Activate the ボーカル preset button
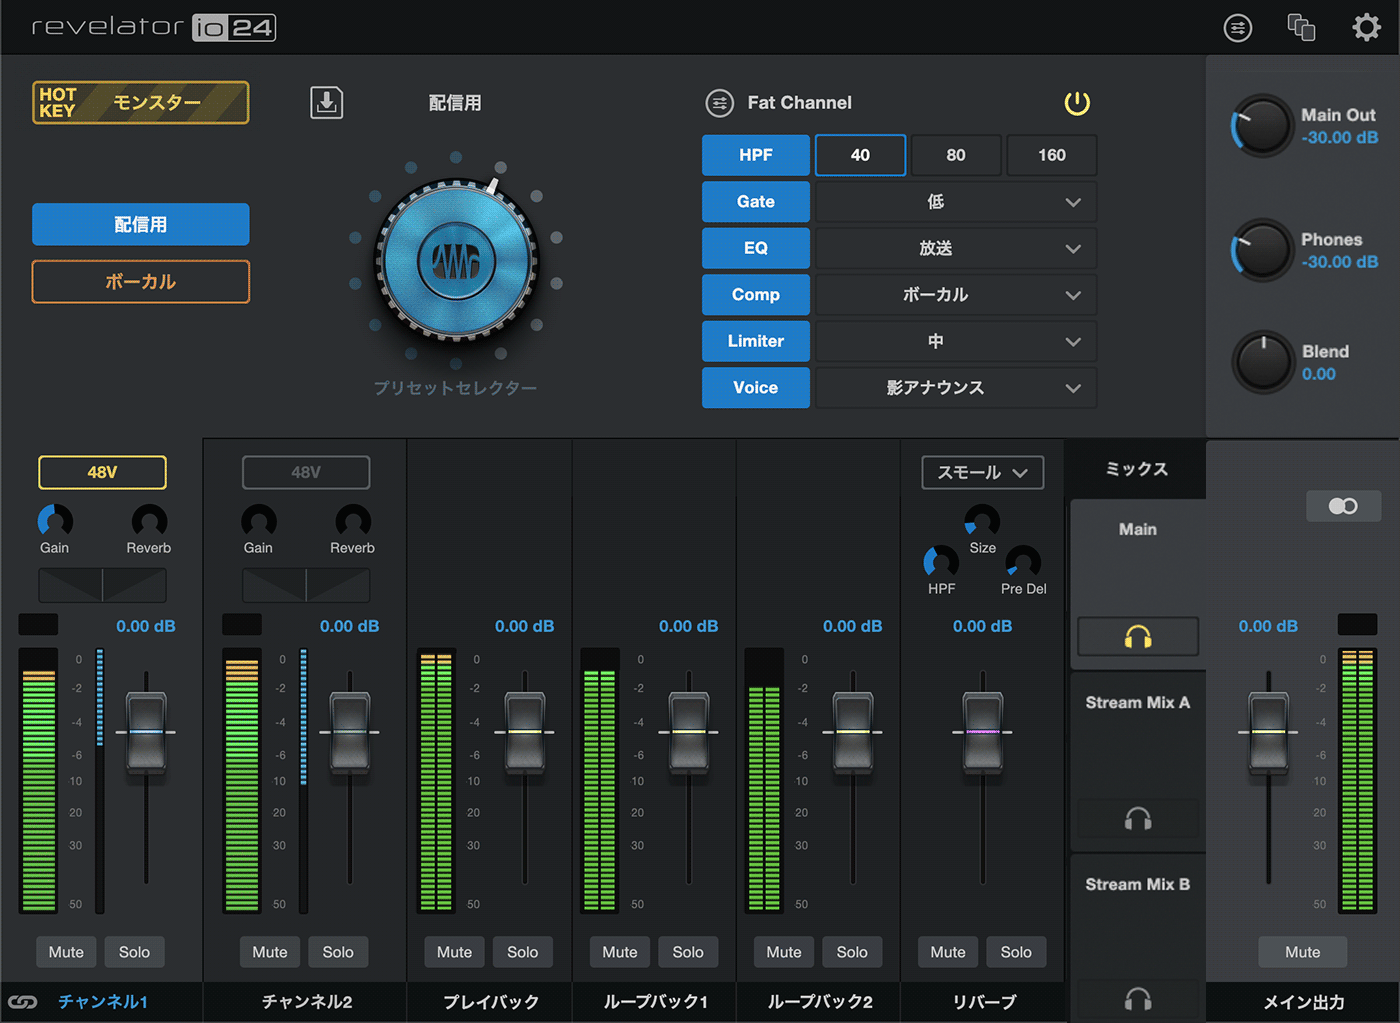The height and width of the screenshot is (1023, 1400). pos(140,281)
